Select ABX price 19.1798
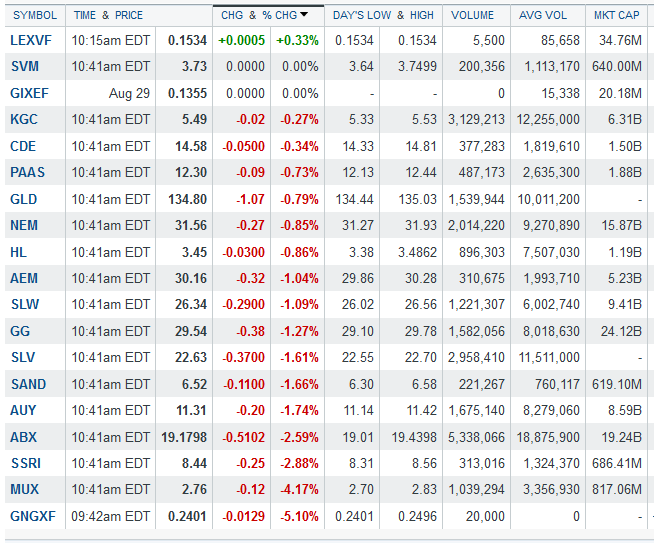Image resolution: width=654 pixels, height=546 pixels. tap(184, 437)
